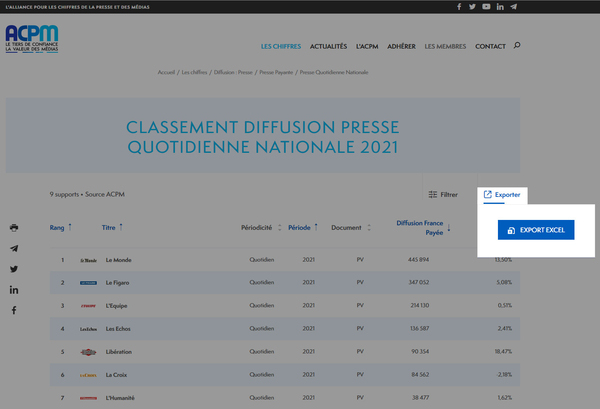Sort table by Périodicité column
This screenshot has width=600, height=409.
click(261, 228)
